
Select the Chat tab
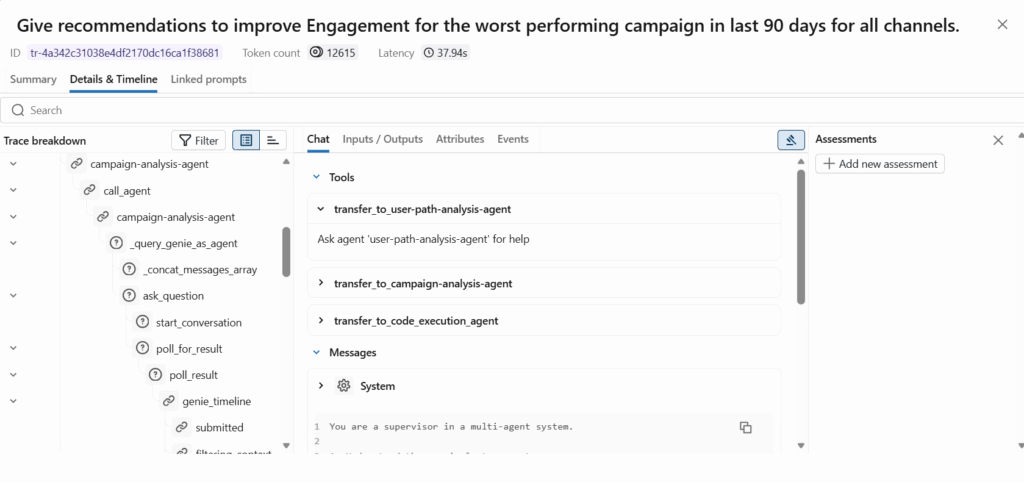click(318, 139)
